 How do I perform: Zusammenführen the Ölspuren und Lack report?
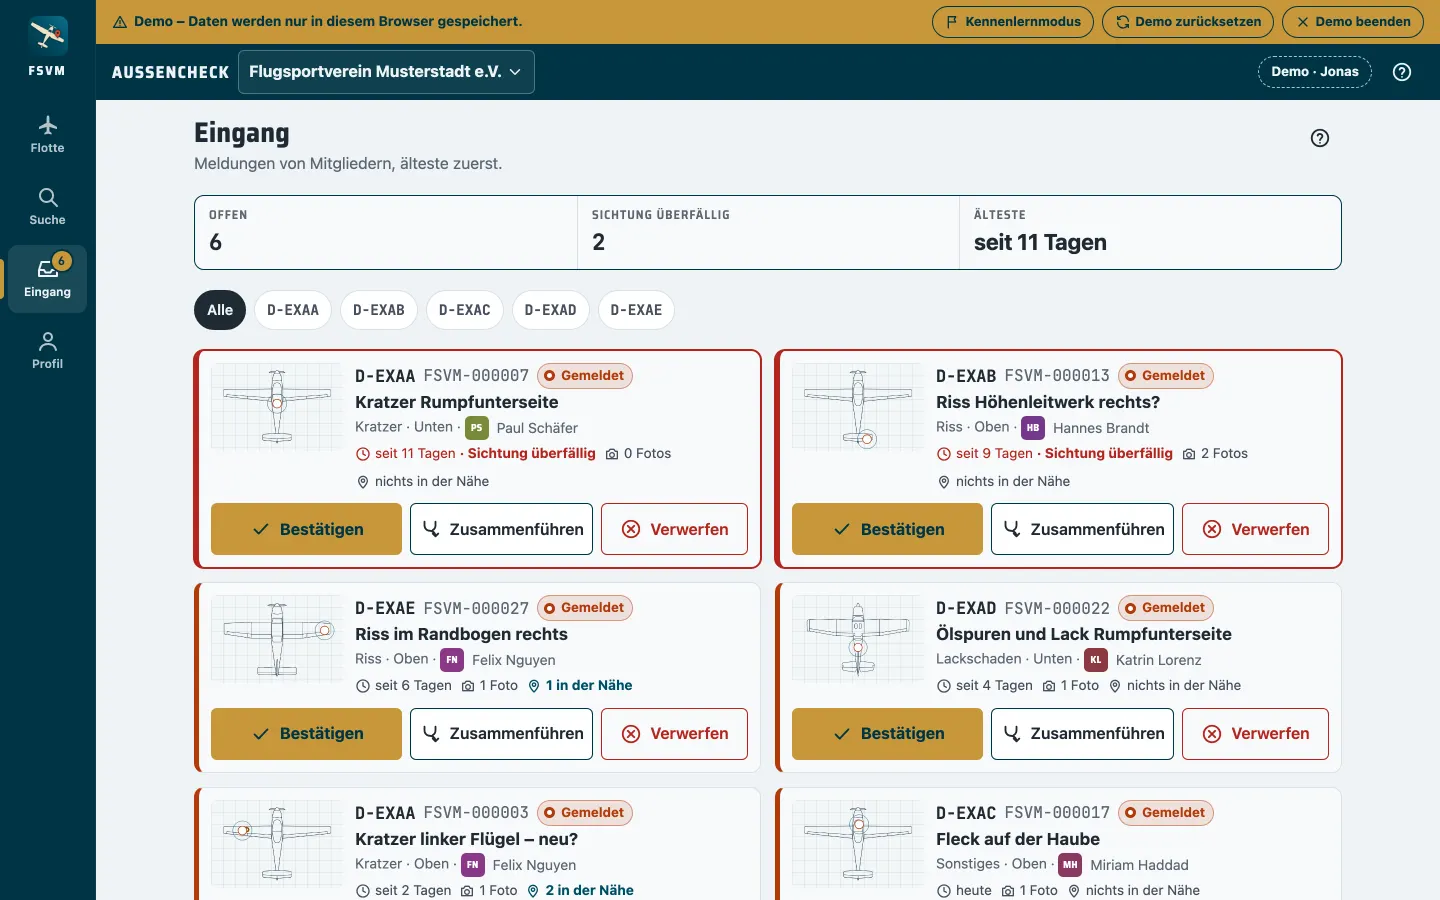click(x=1082, y=734)
